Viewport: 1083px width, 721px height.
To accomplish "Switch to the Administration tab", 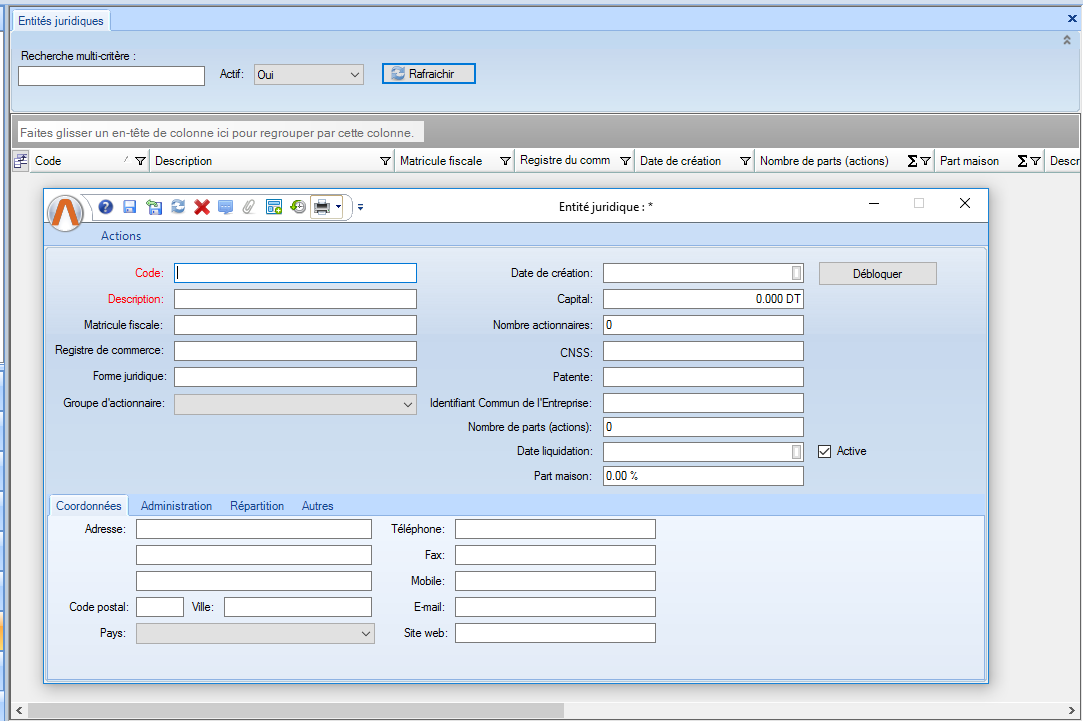I will coord(176,506).
